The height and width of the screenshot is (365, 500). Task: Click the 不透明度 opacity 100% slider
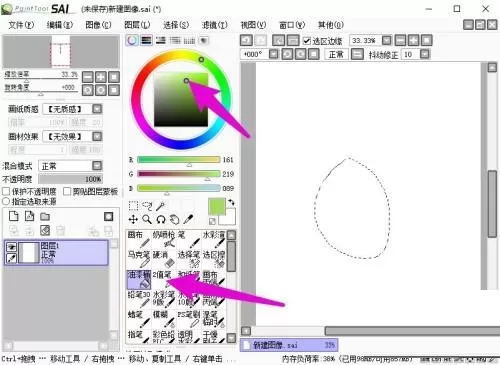[70, 179]
